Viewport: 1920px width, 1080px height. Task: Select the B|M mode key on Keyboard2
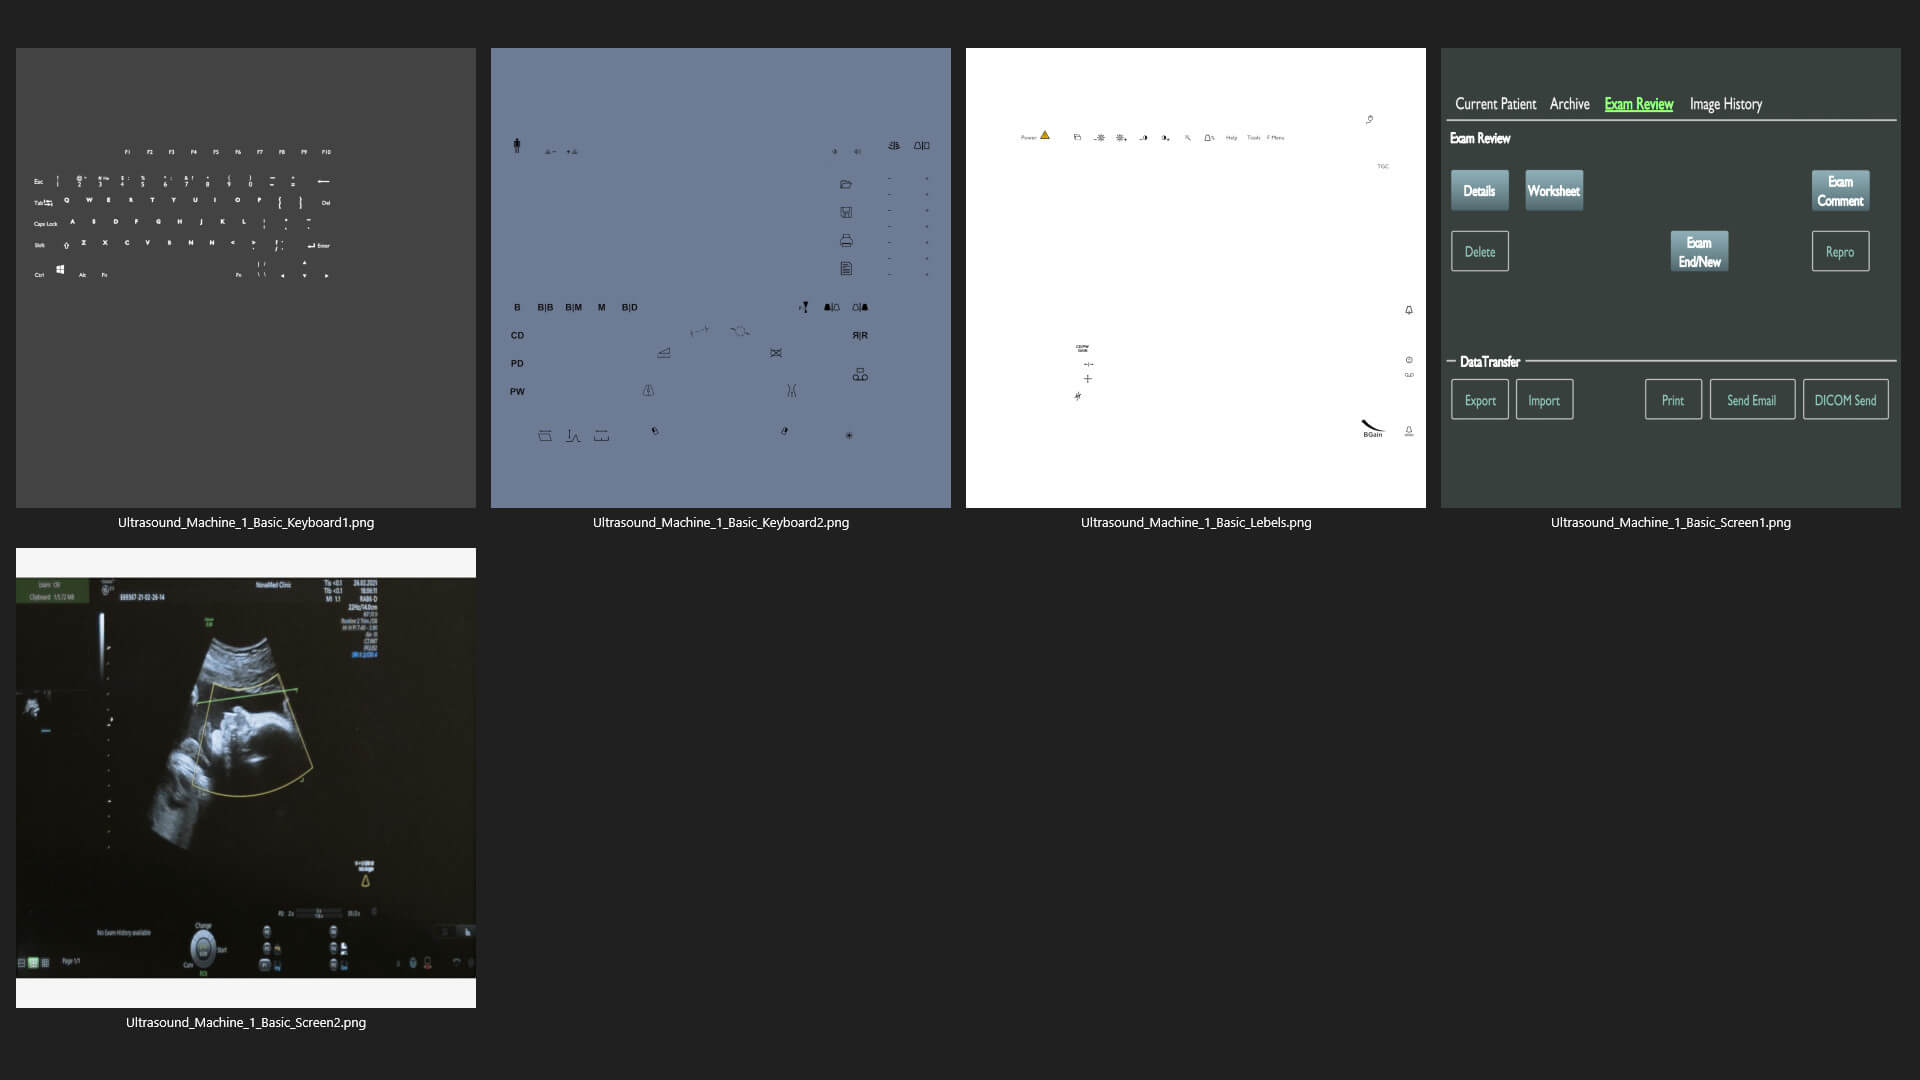573,308
